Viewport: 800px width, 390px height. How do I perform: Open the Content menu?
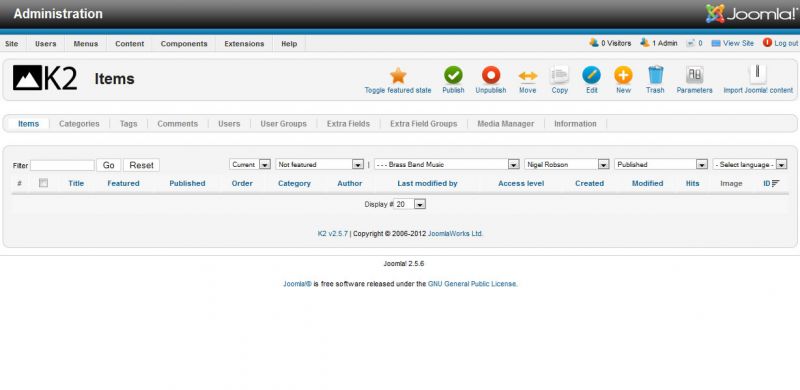pos(130,43)
